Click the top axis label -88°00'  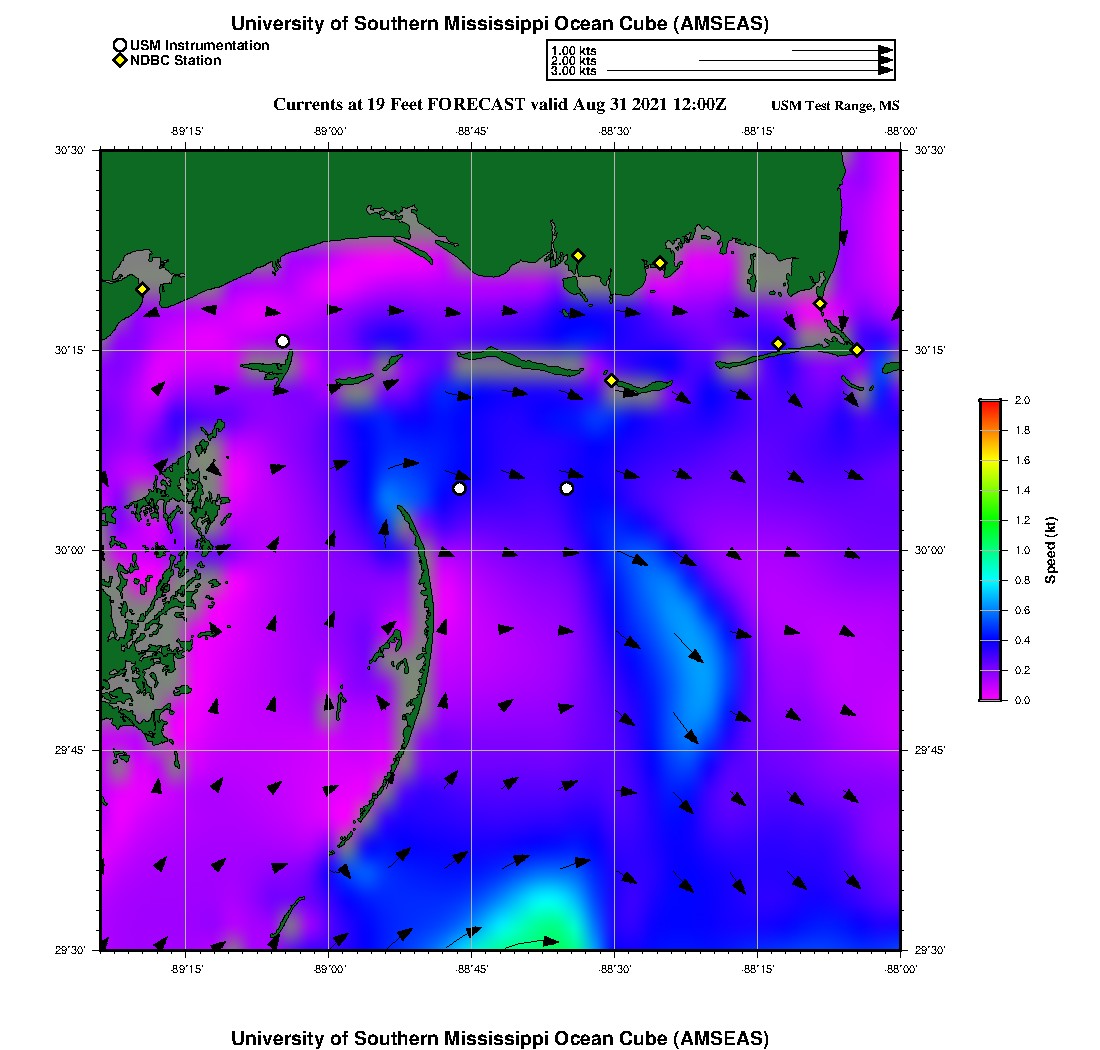[901, 131]
